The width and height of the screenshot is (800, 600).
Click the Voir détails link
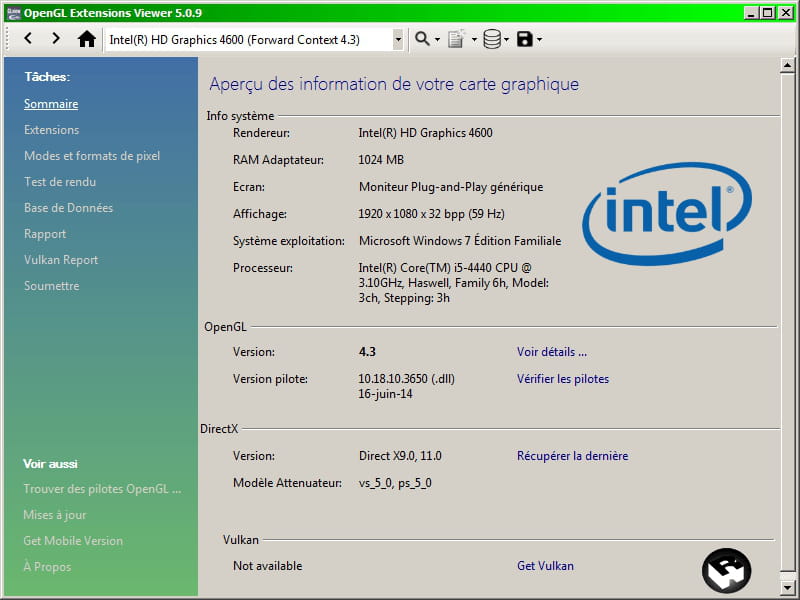pyautogui.click(x=551, y=352)
